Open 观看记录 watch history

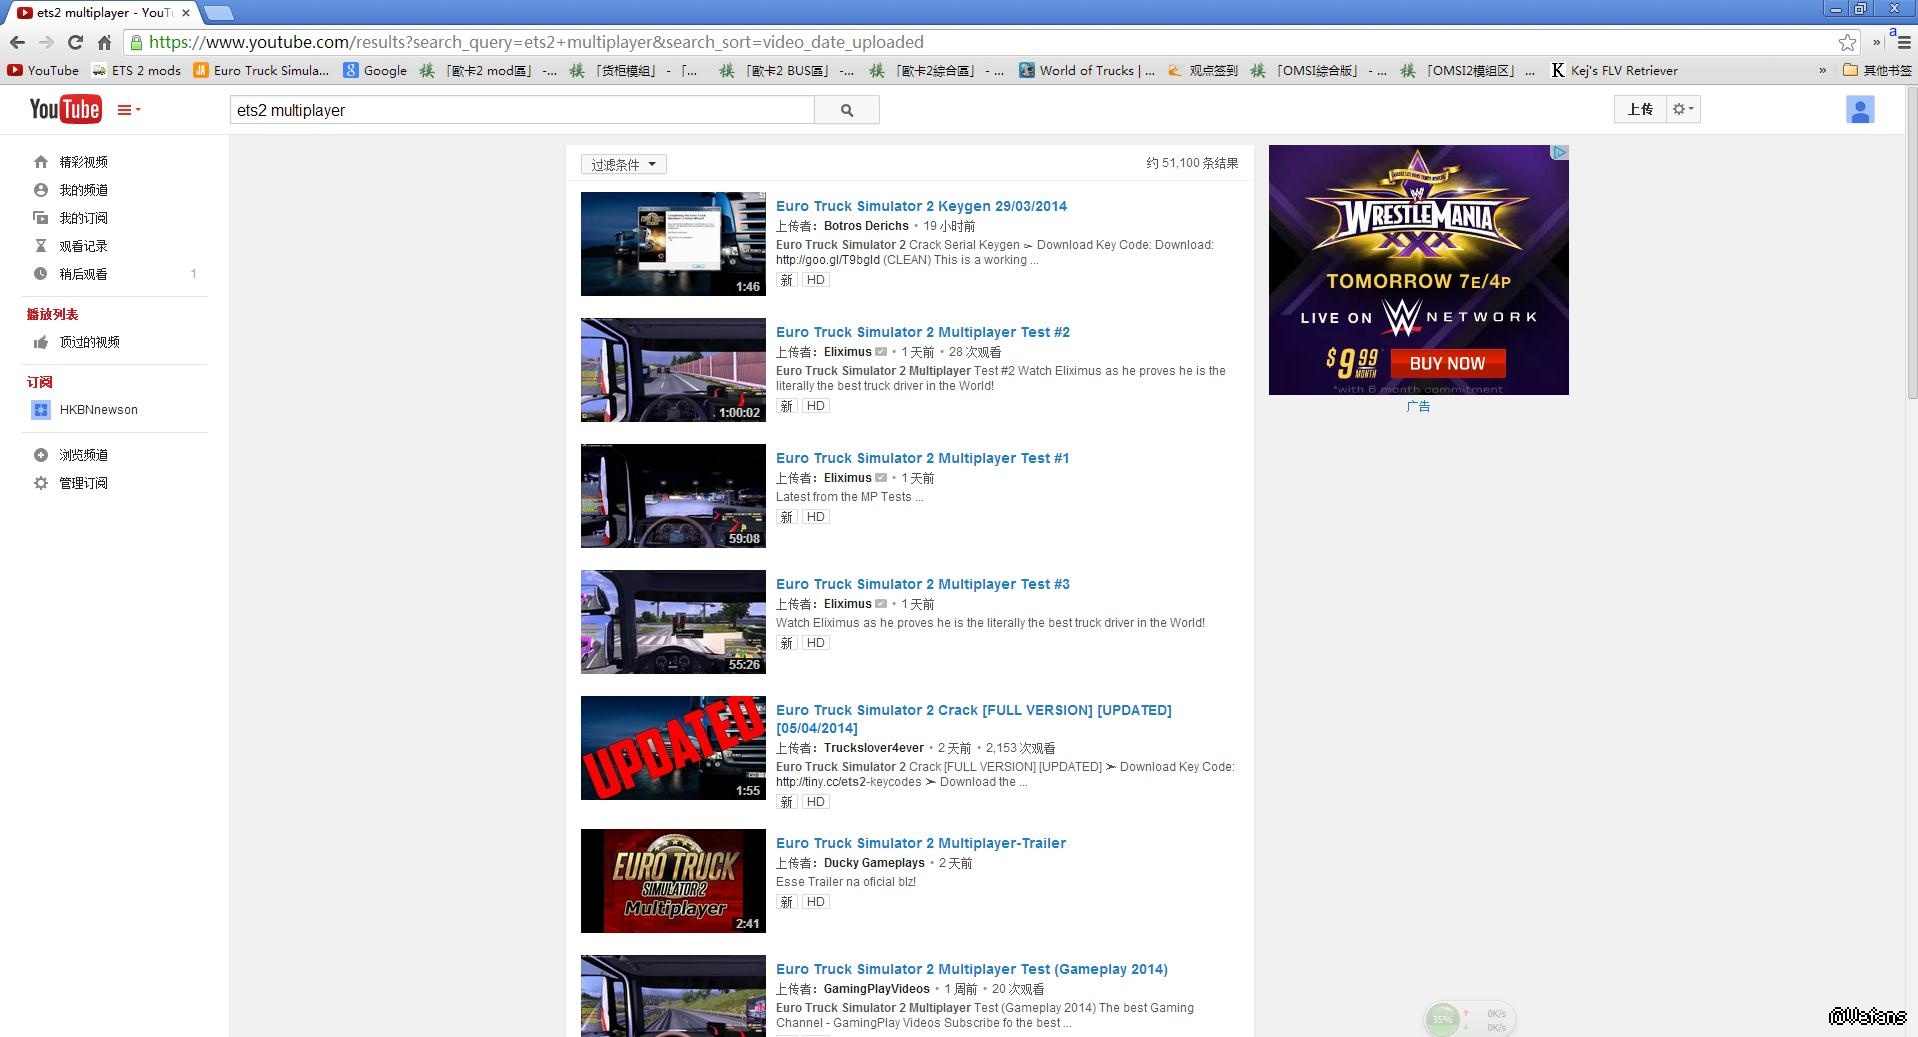pos(83,246)
